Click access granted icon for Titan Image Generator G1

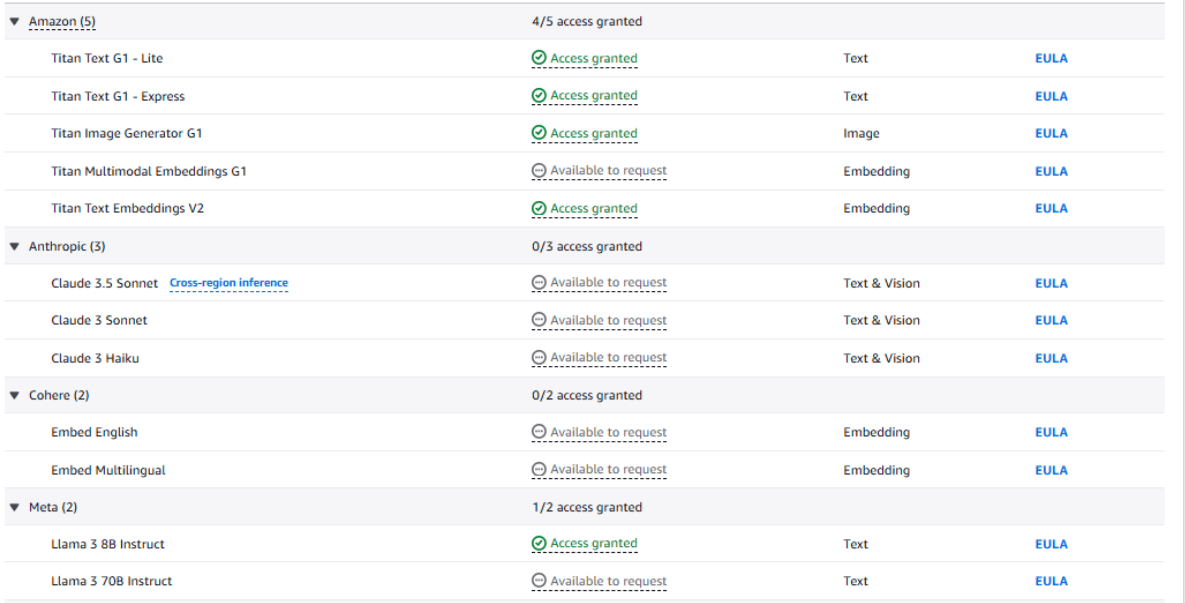click(x=539, y=133)
